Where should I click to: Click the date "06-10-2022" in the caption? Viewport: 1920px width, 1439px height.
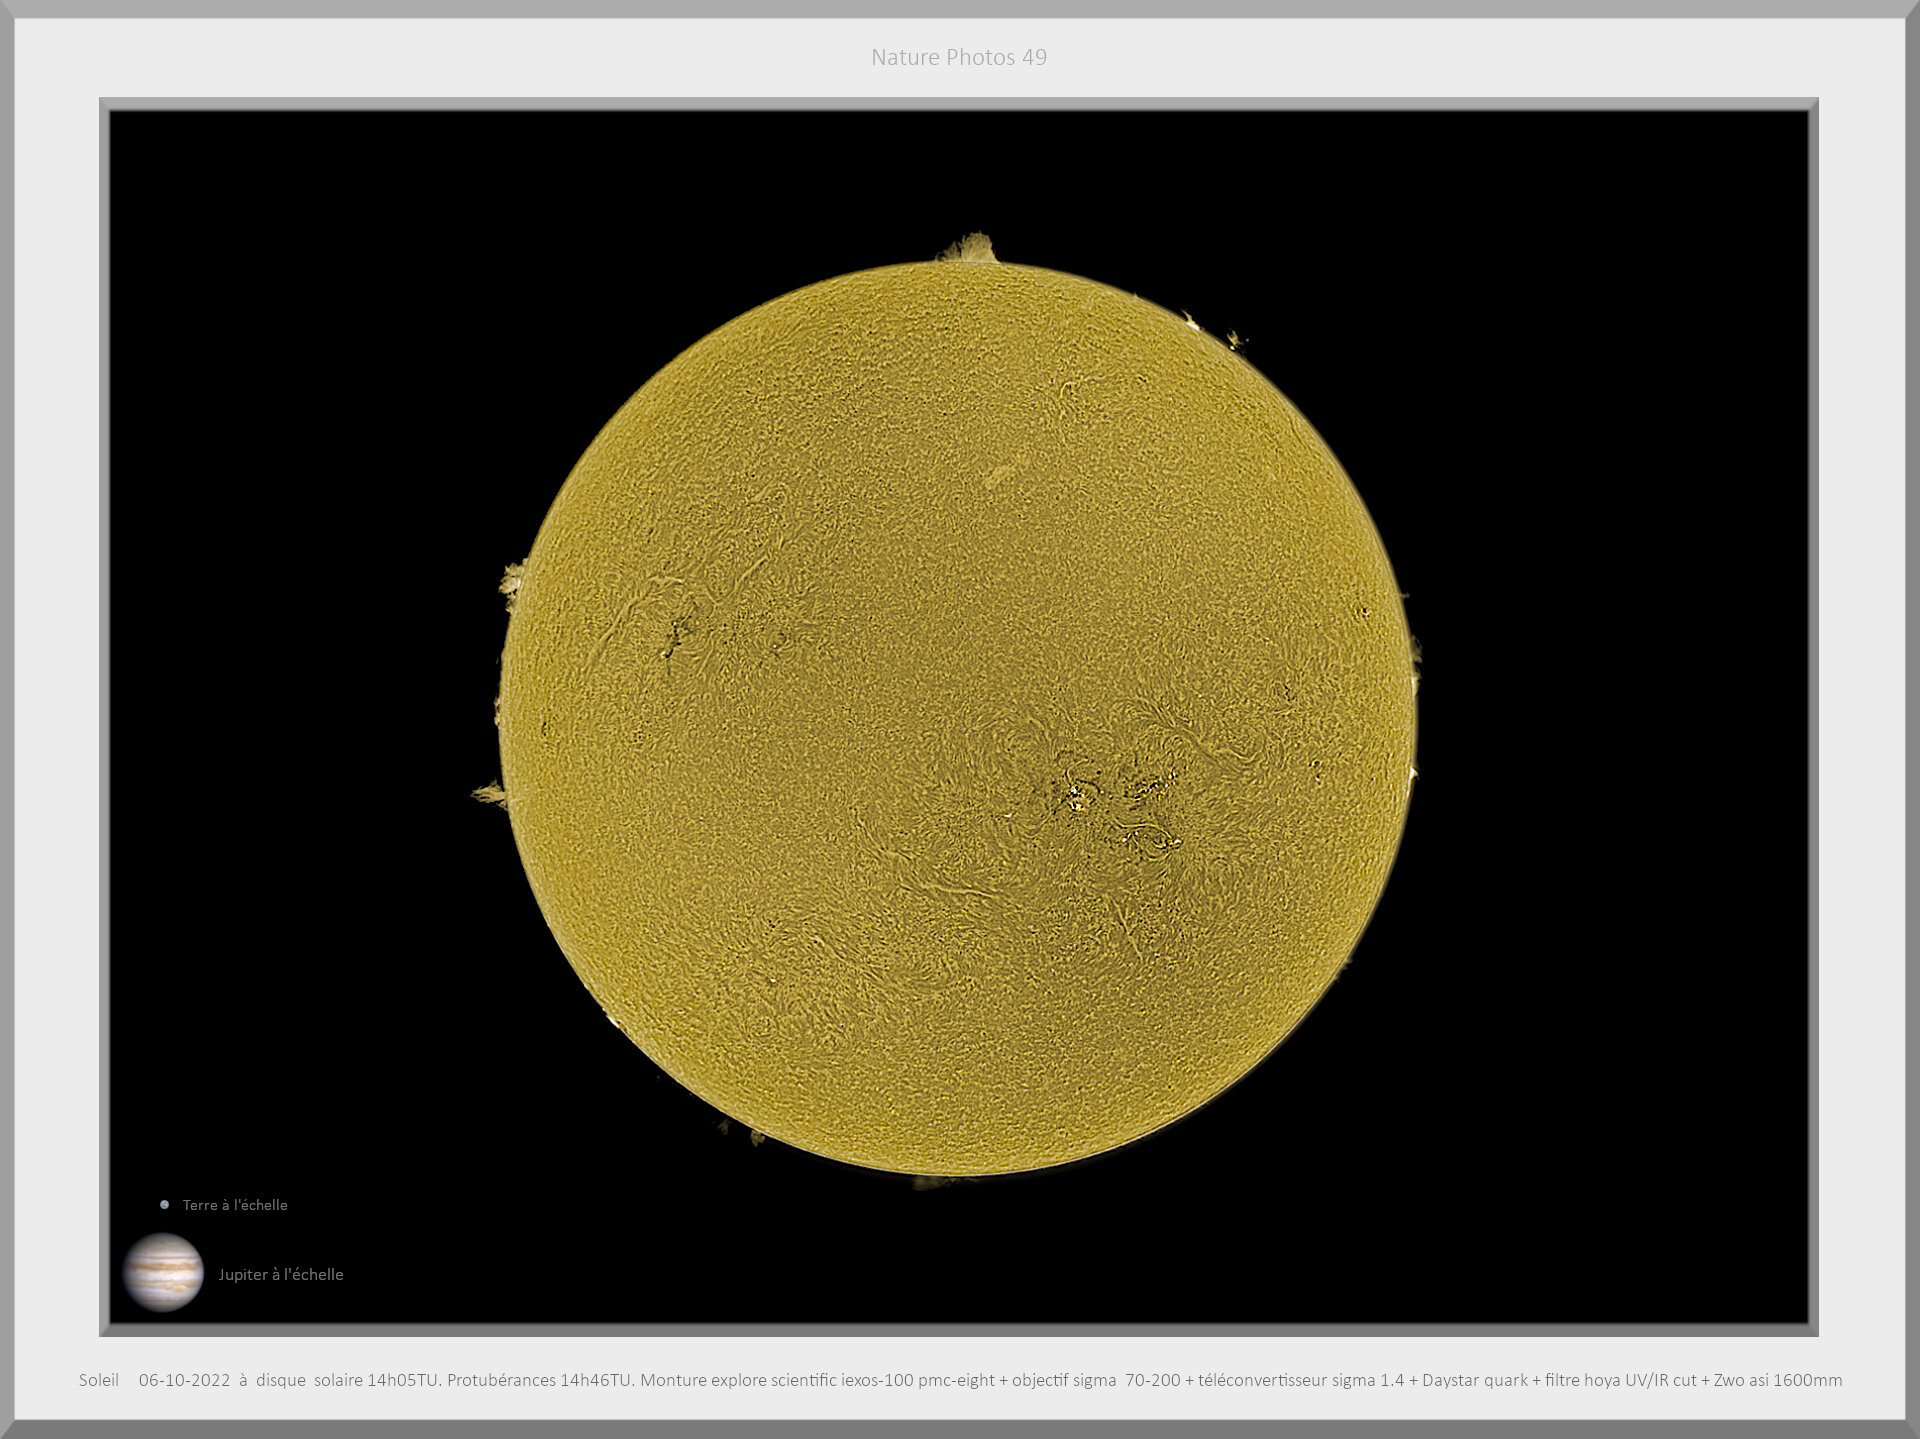(x=184, y=1380)
